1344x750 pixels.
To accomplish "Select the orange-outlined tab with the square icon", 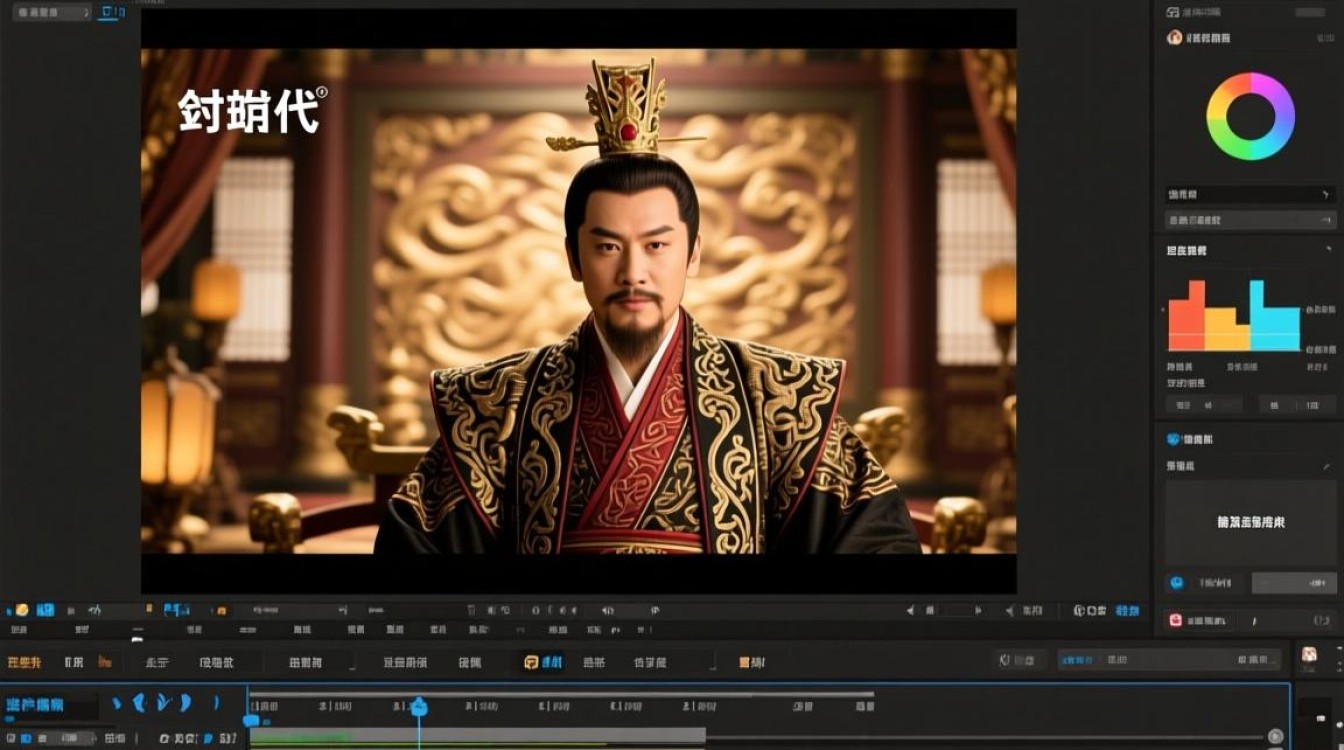I will pos(544,661).
